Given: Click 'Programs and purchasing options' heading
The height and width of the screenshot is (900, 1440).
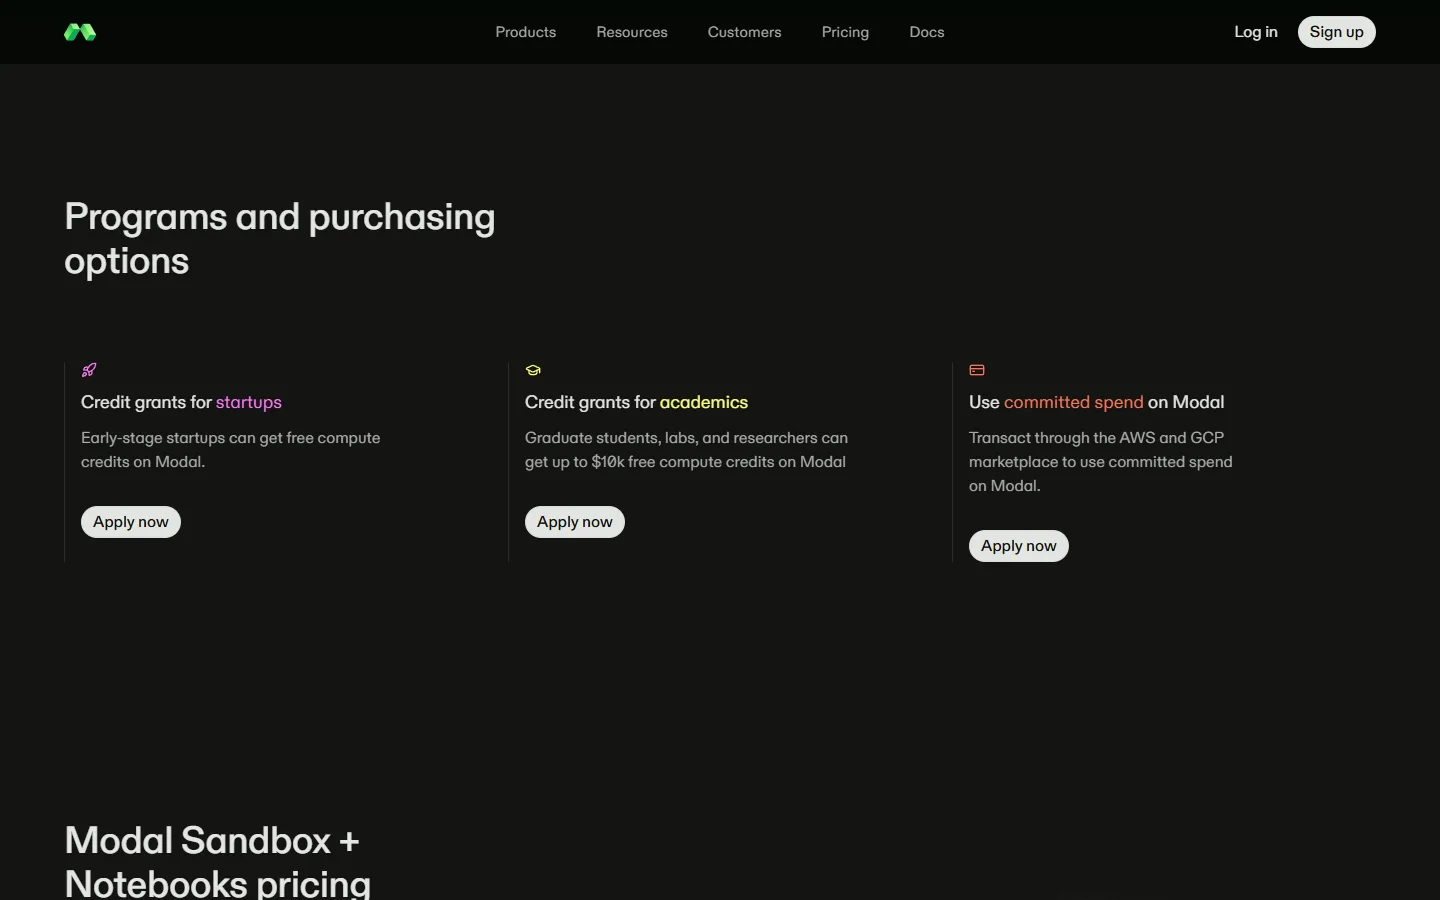Looking at the screenshot, I should click(280, 239).
